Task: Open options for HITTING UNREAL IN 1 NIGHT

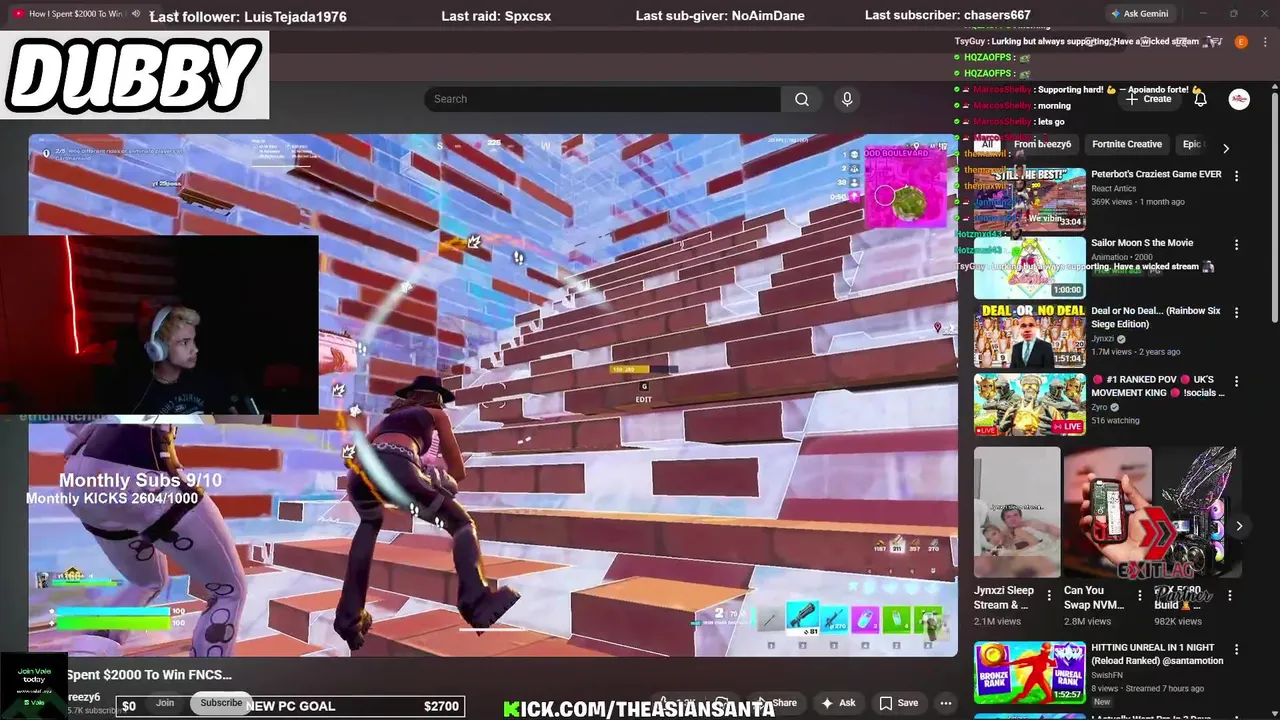Action: click(x=1236, y=649)
